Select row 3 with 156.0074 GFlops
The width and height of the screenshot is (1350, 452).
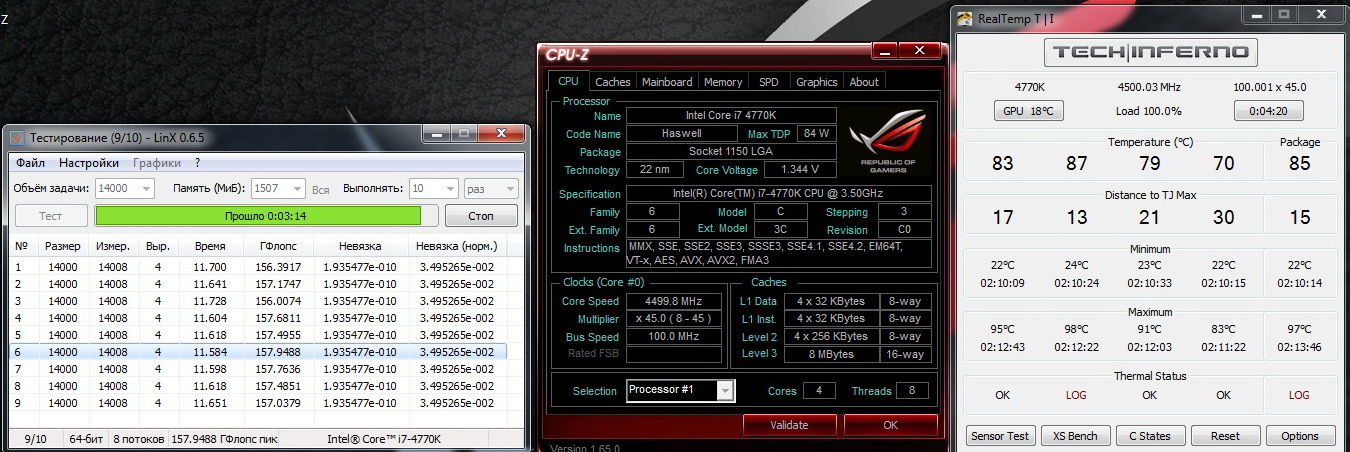point(259,301)
